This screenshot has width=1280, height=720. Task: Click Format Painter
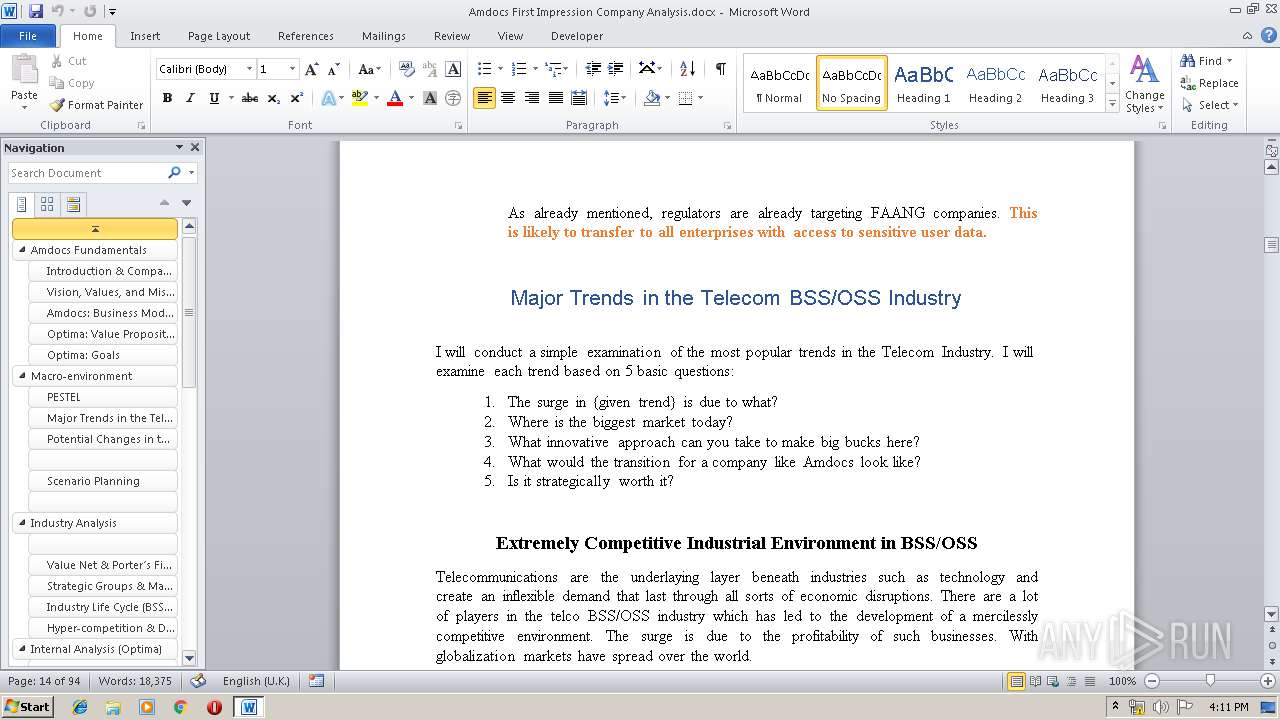pyautogui.click(x=97, y=105)
